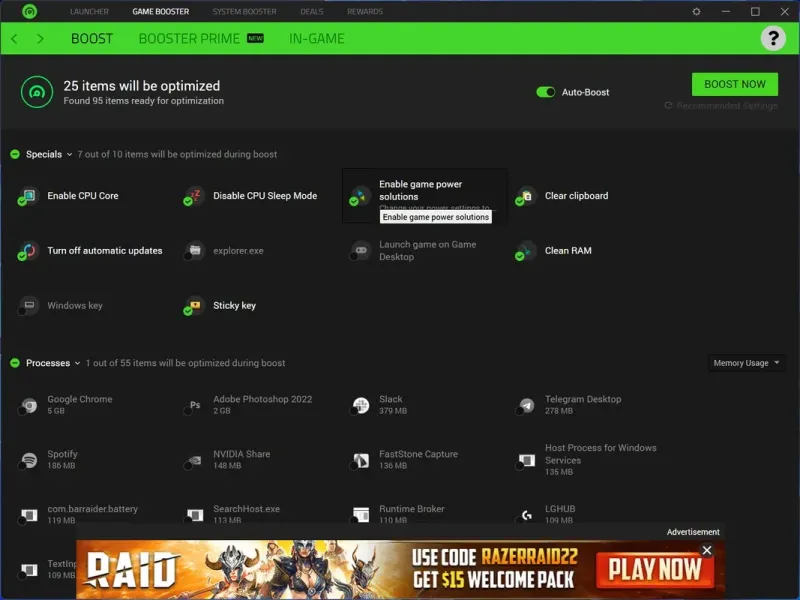800x600 pixels.
Task: Click the Sticky key icon
Action: coord(193,306)
